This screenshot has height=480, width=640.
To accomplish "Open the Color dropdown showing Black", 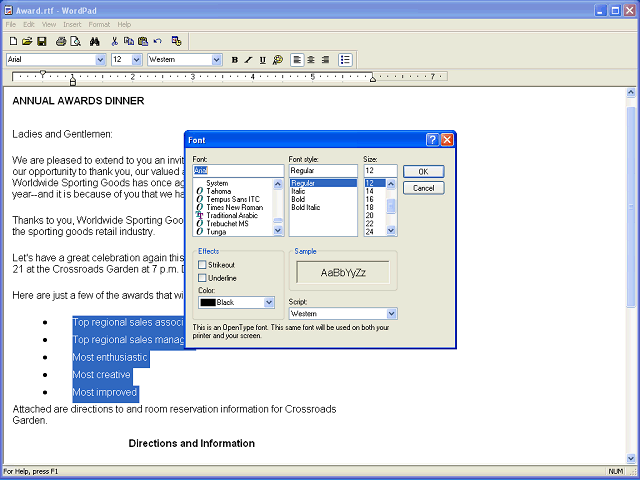I will point(269,302).
